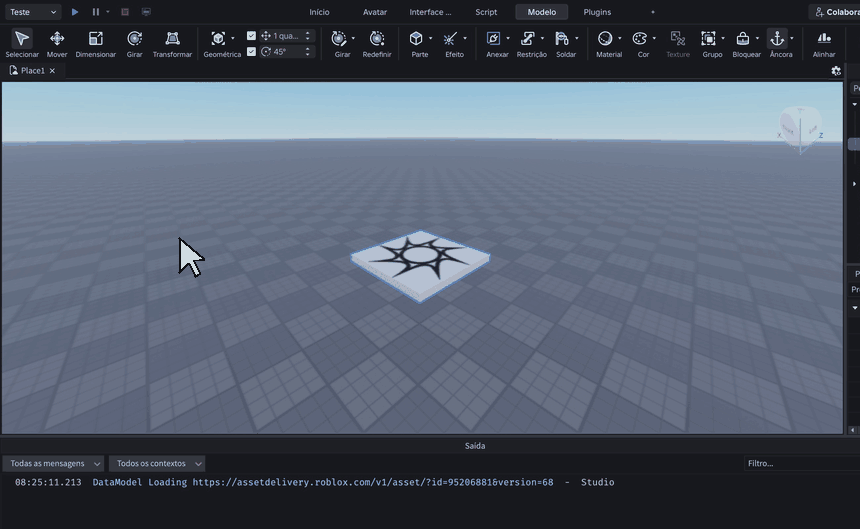Go to the Script tab
This screenshot has height=529, width=860.
pos(486,12)
